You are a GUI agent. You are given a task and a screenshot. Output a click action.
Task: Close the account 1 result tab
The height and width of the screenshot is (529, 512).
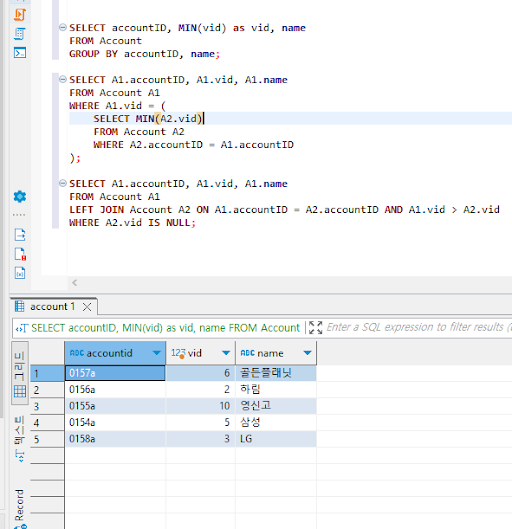click(x=87, y=307)
